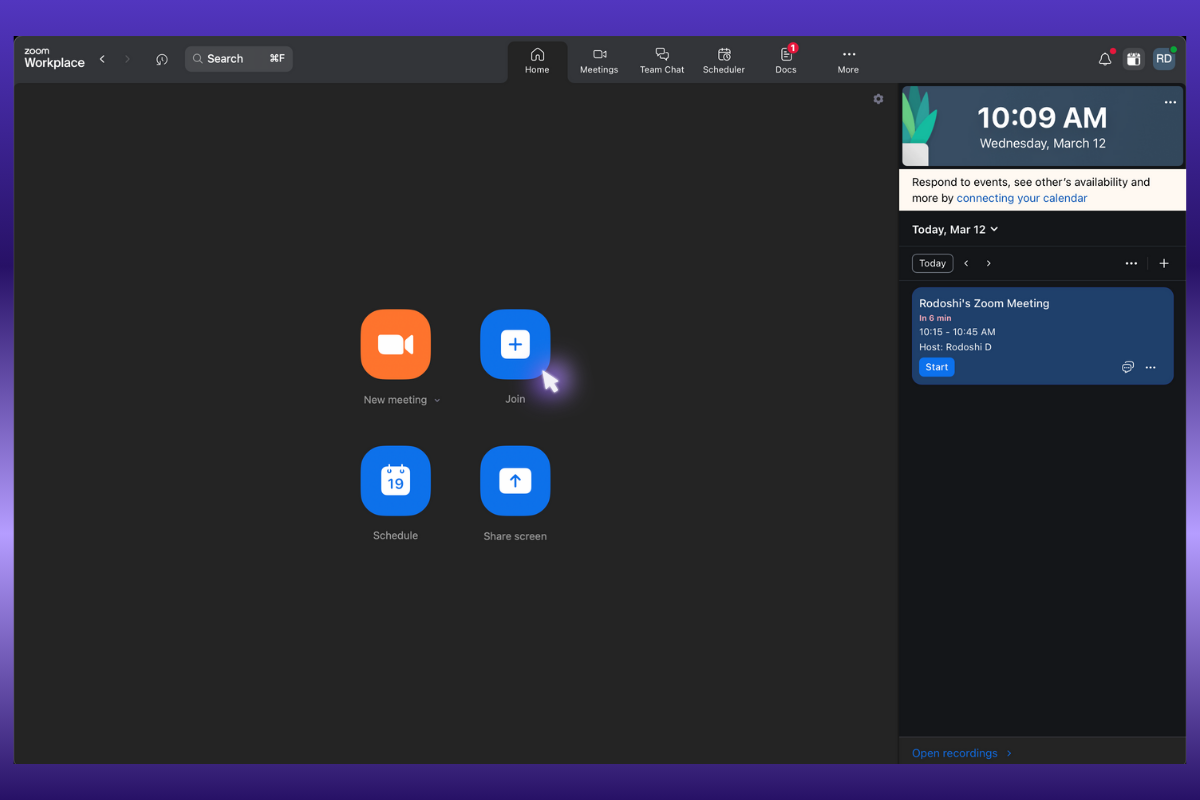
Task: Click the Today button
Action: pos(933,263)
